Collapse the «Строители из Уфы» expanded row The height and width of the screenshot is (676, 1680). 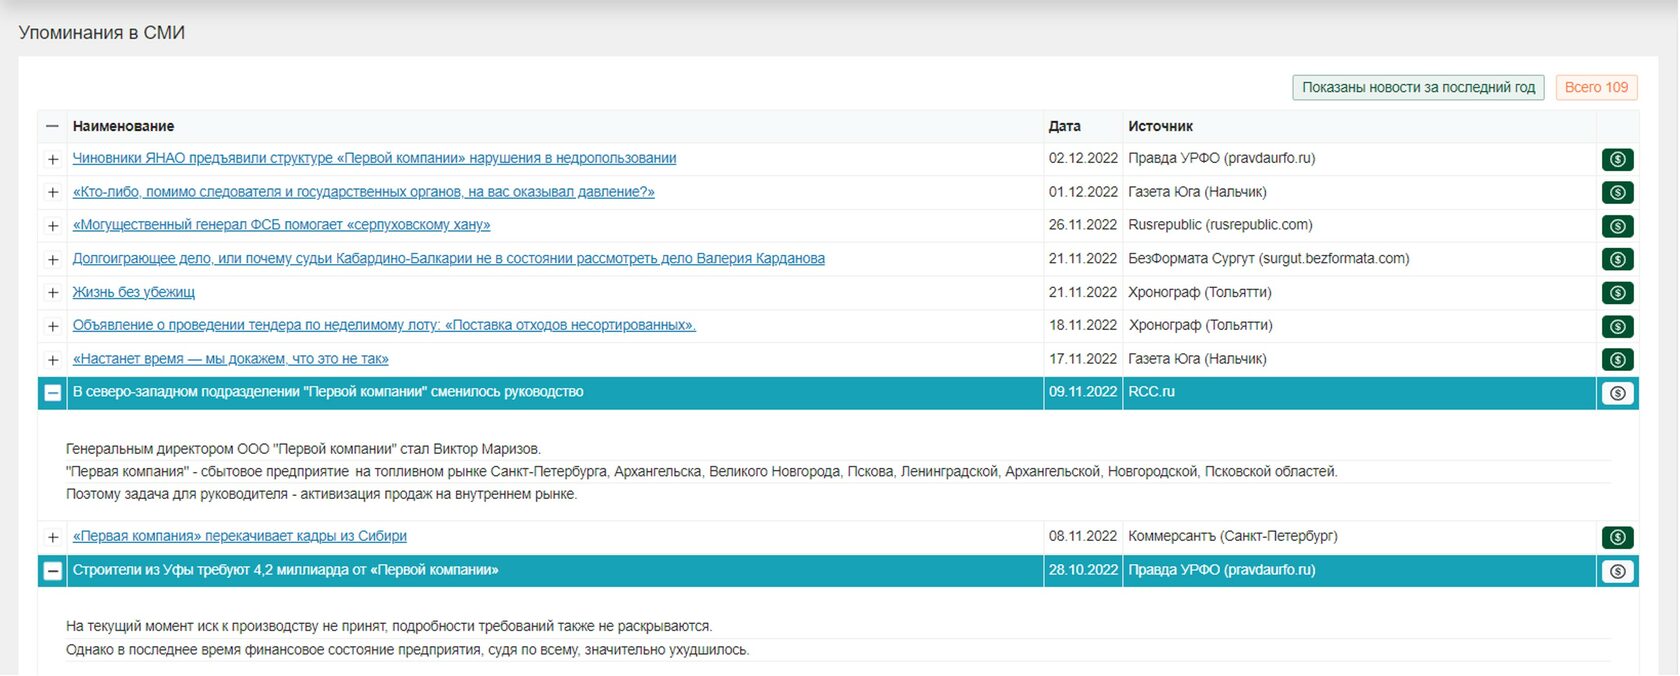point(53,571)
